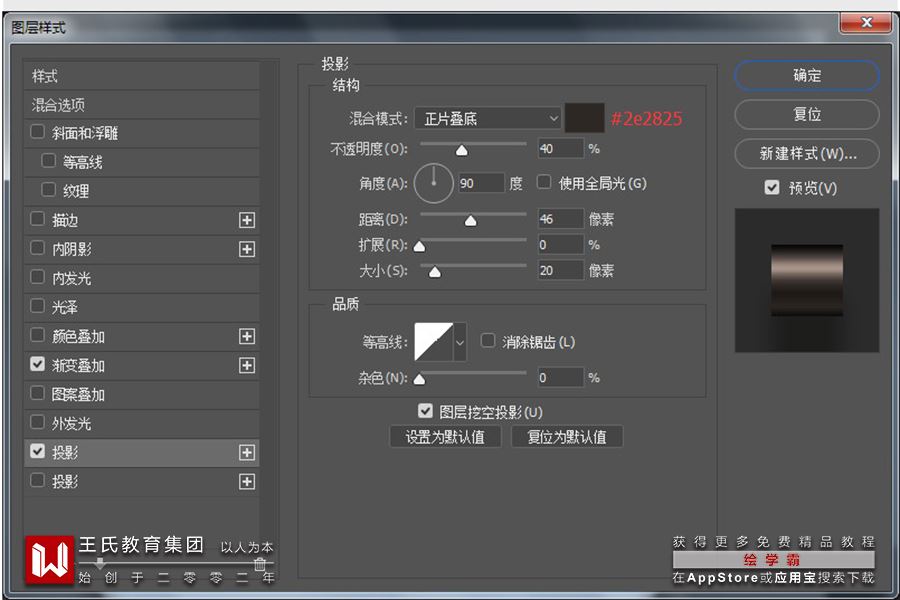Enable the 内发光 checkbox

point(37,277)
